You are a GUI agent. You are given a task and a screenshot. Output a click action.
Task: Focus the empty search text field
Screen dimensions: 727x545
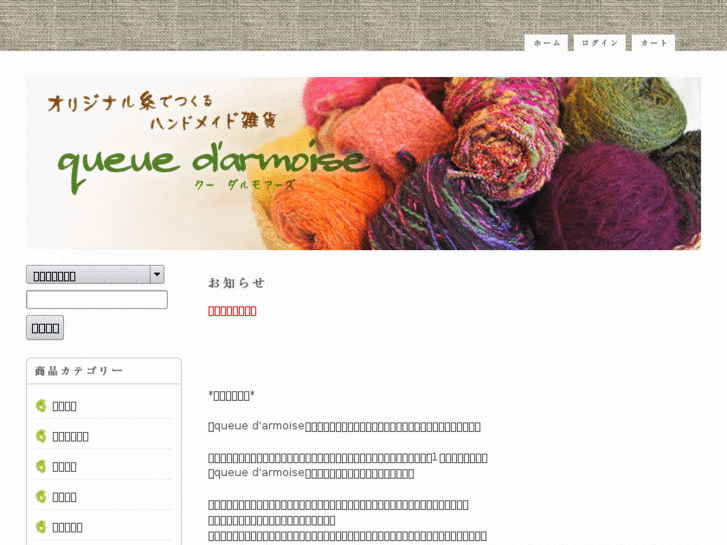[x=97, y=300]
